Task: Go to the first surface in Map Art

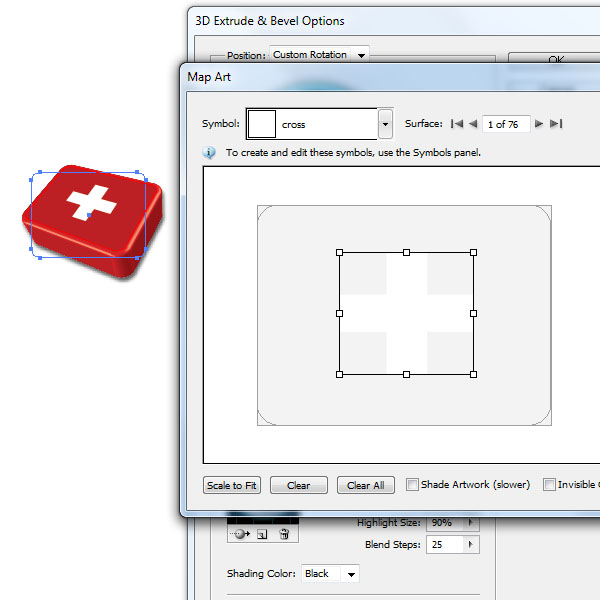Action: click(457, 124)
